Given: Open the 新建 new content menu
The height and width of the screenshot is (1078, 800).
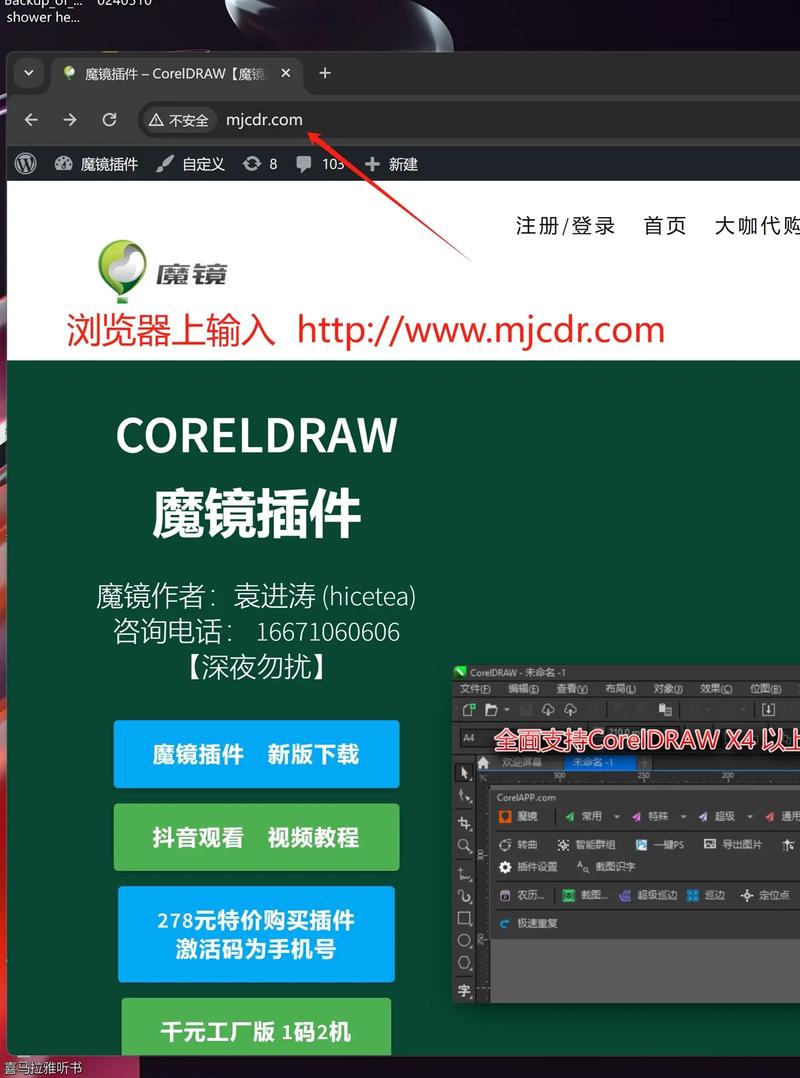Looking at the screenshot, I should [x=391, y=164].
